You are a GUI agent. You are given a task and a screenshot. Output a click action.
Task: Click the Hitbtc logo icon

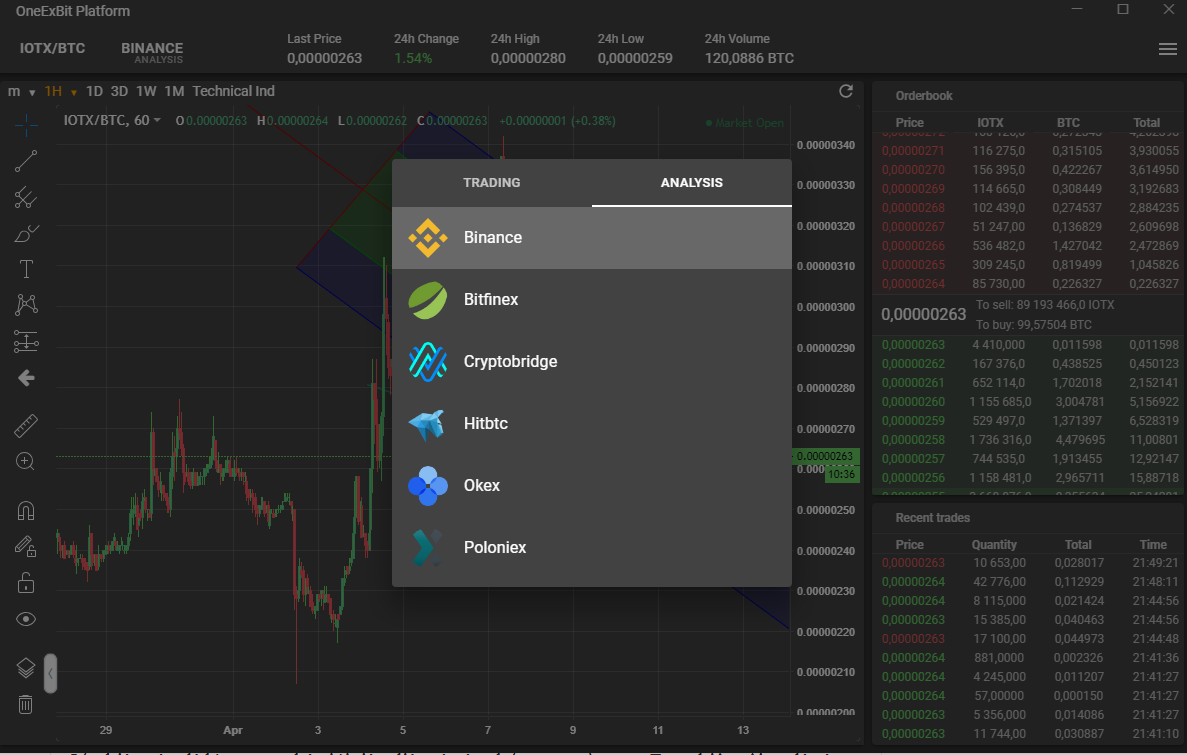428,424
